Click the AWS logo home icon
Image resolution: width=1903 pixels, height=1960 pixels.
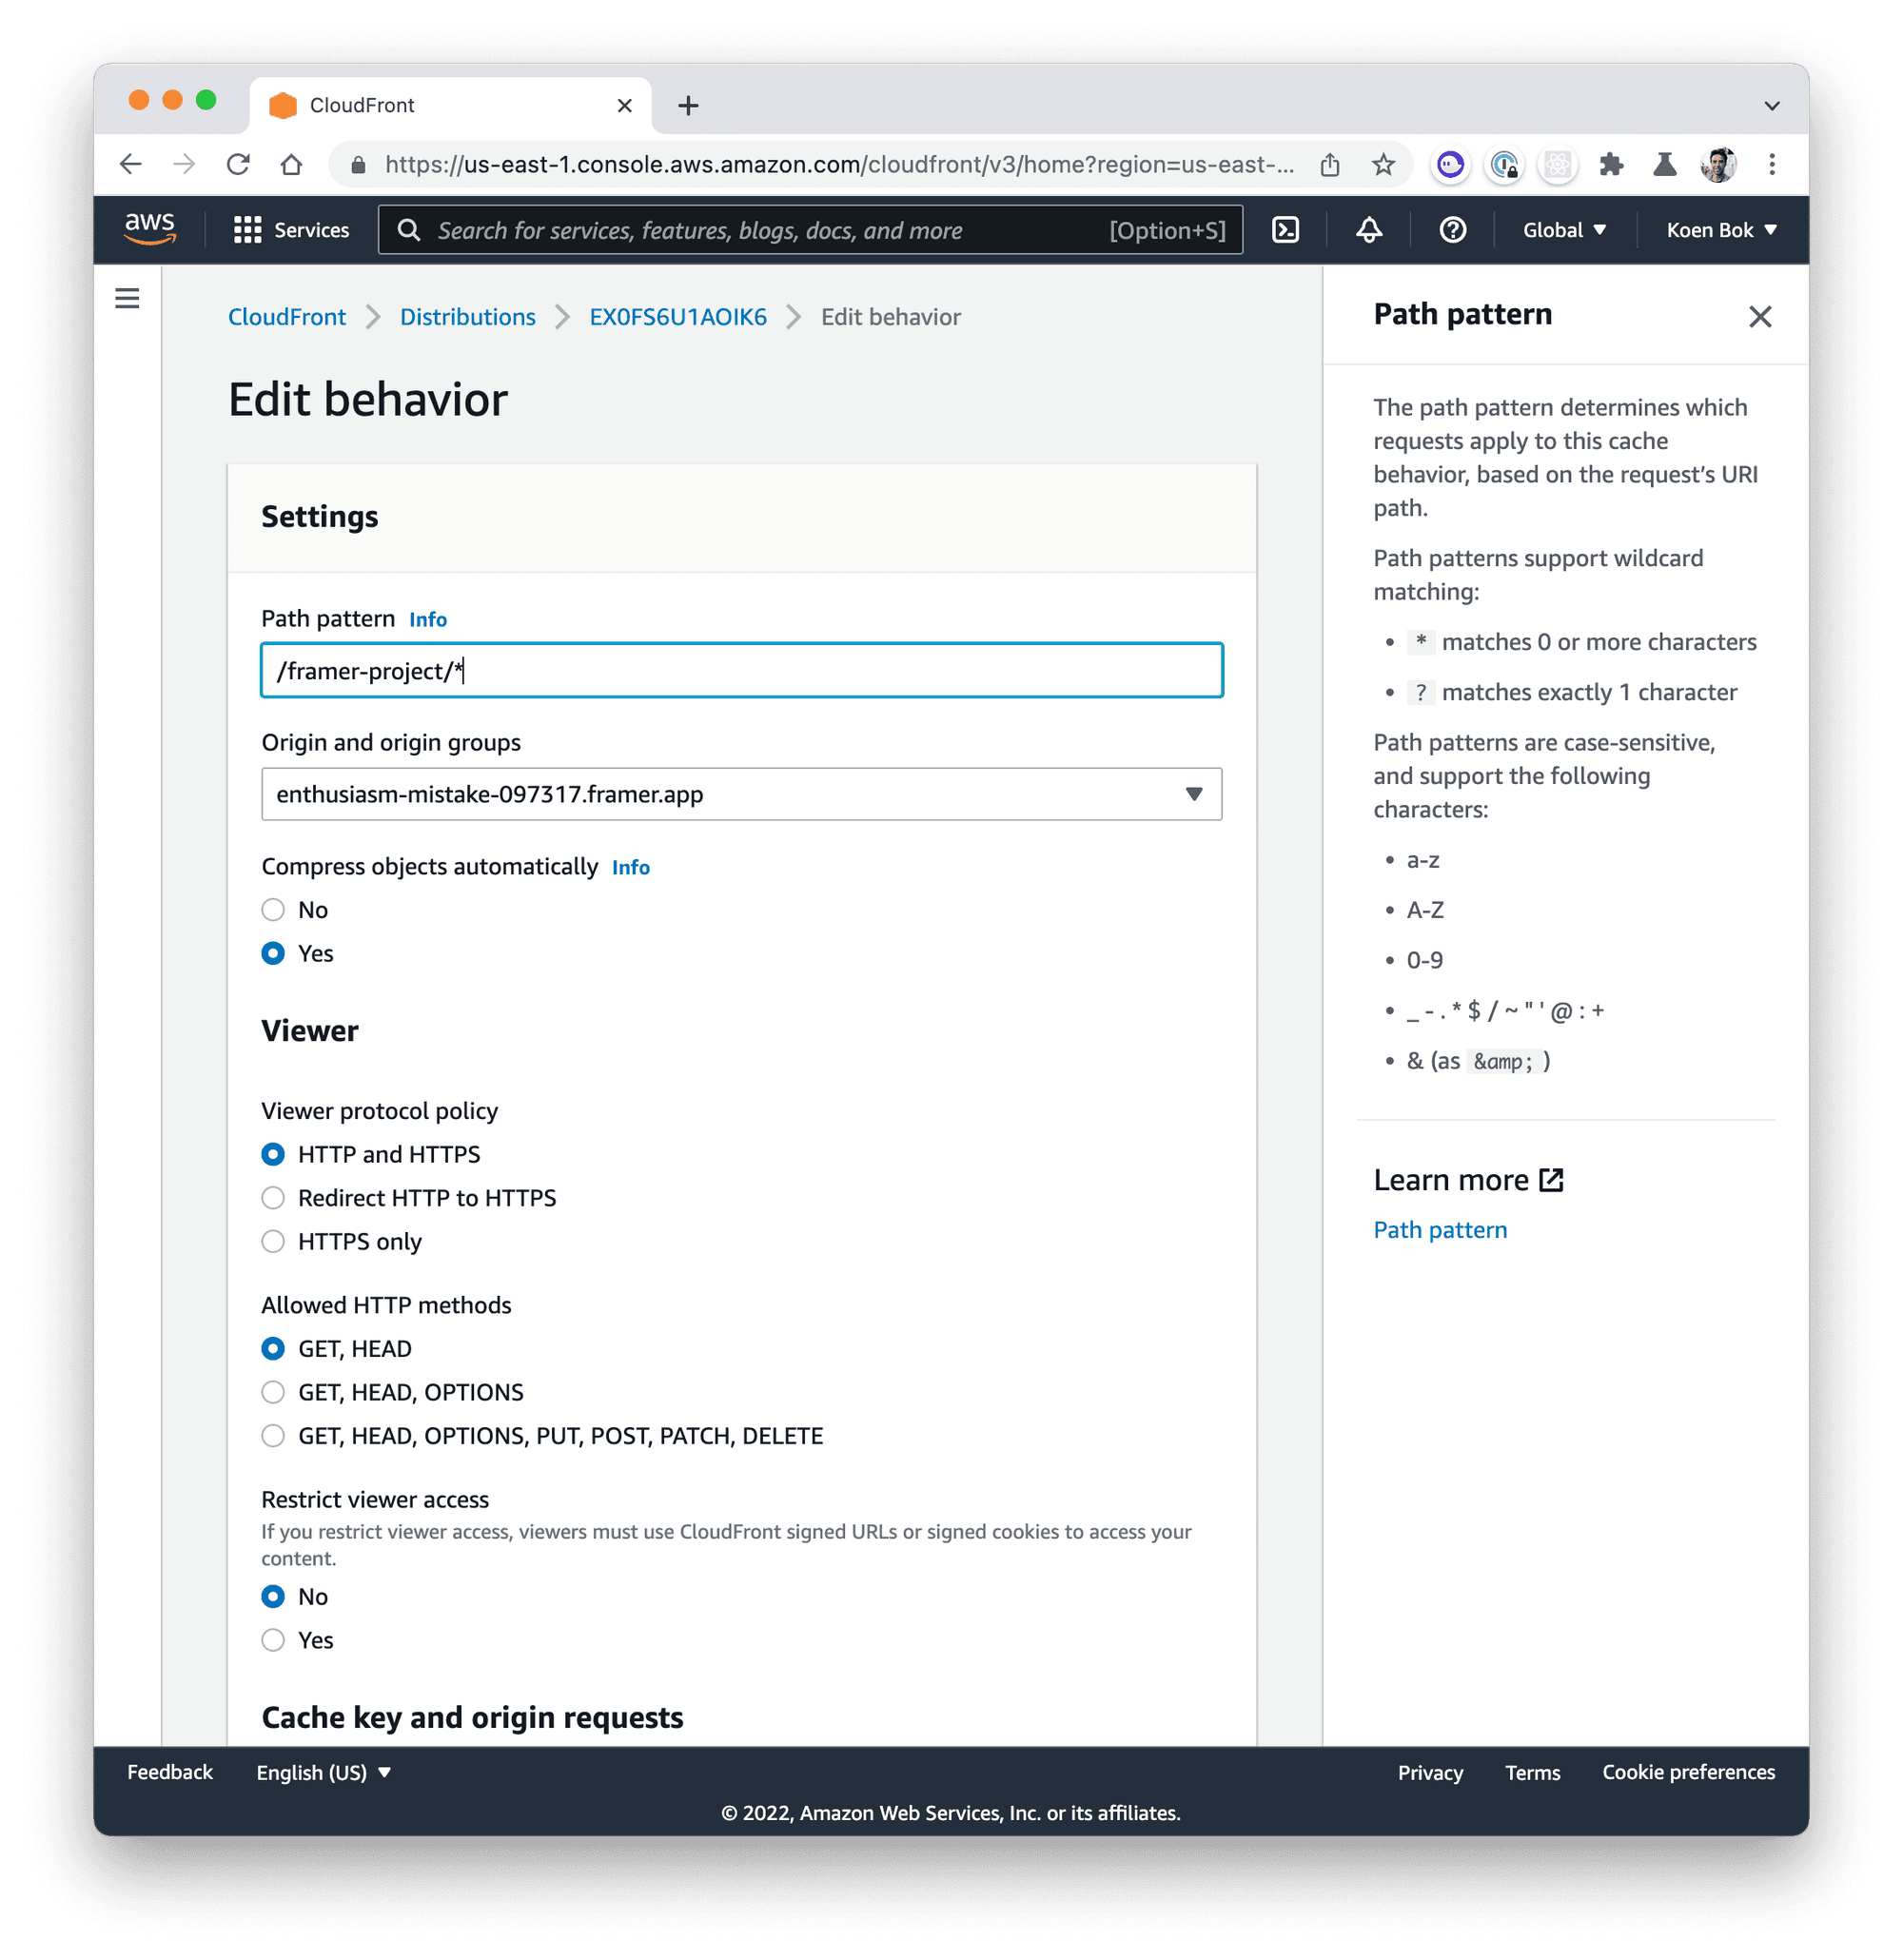coord(150,229)
